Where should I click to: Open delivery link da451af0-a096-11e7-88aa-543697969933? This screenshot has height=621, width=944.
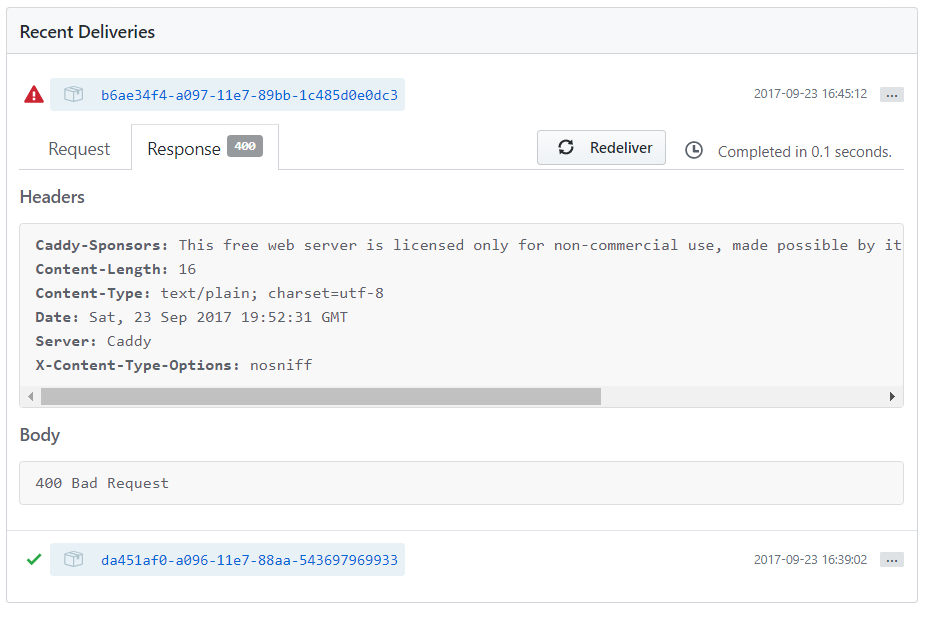coord(249,559)
